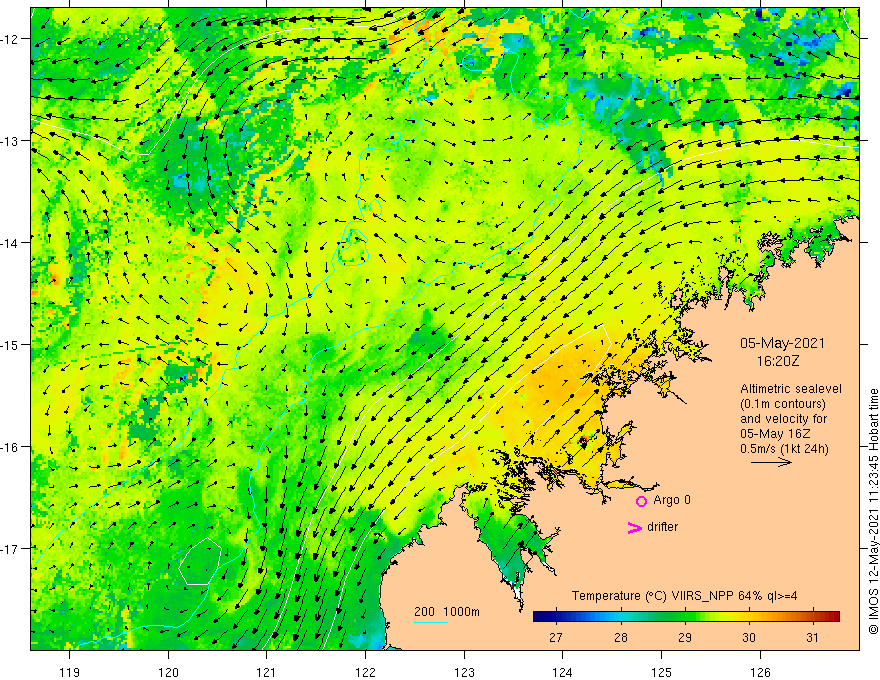Viewport: 880px width, 680px height.
Task: Click the longitude axis label 123
Action: point(464,672)
